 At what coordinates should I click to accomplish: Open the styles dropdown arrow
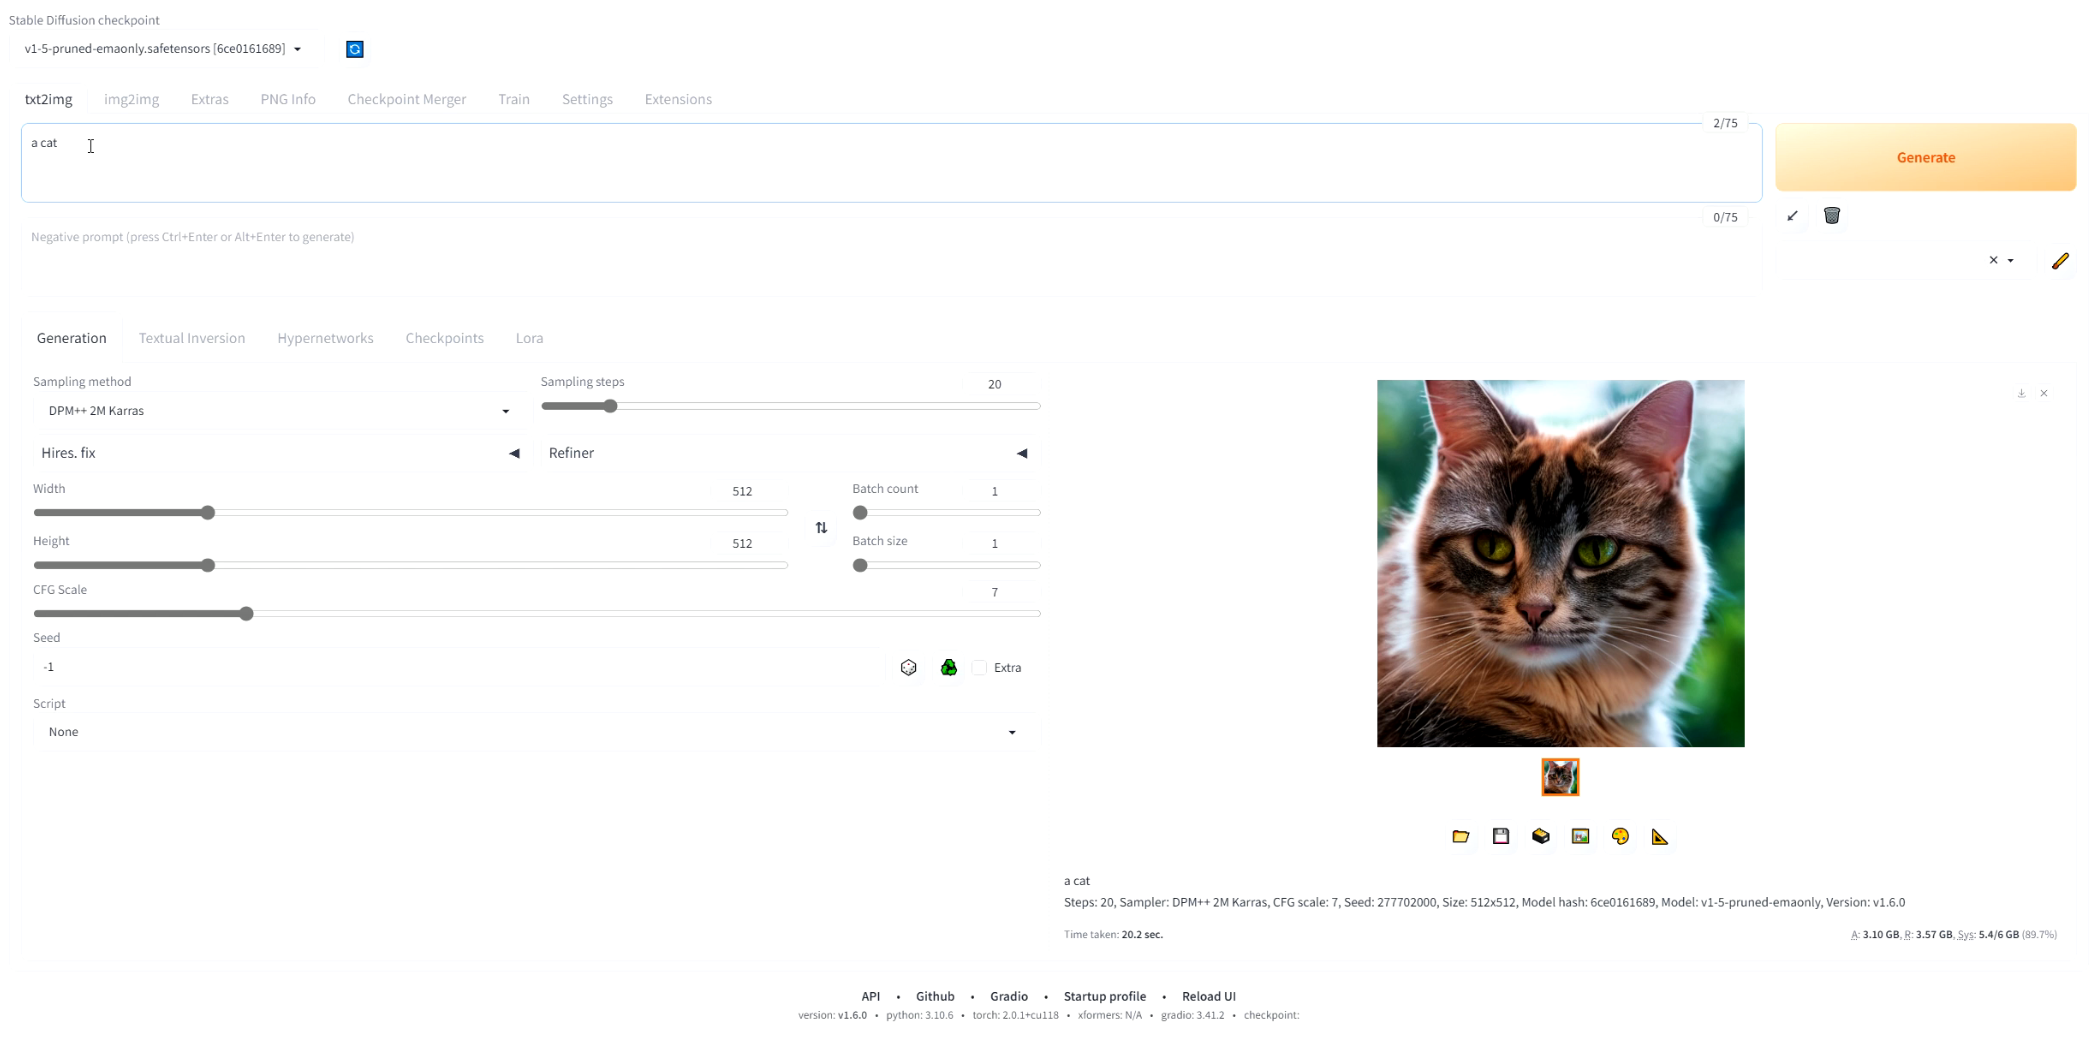(2011, 261)
